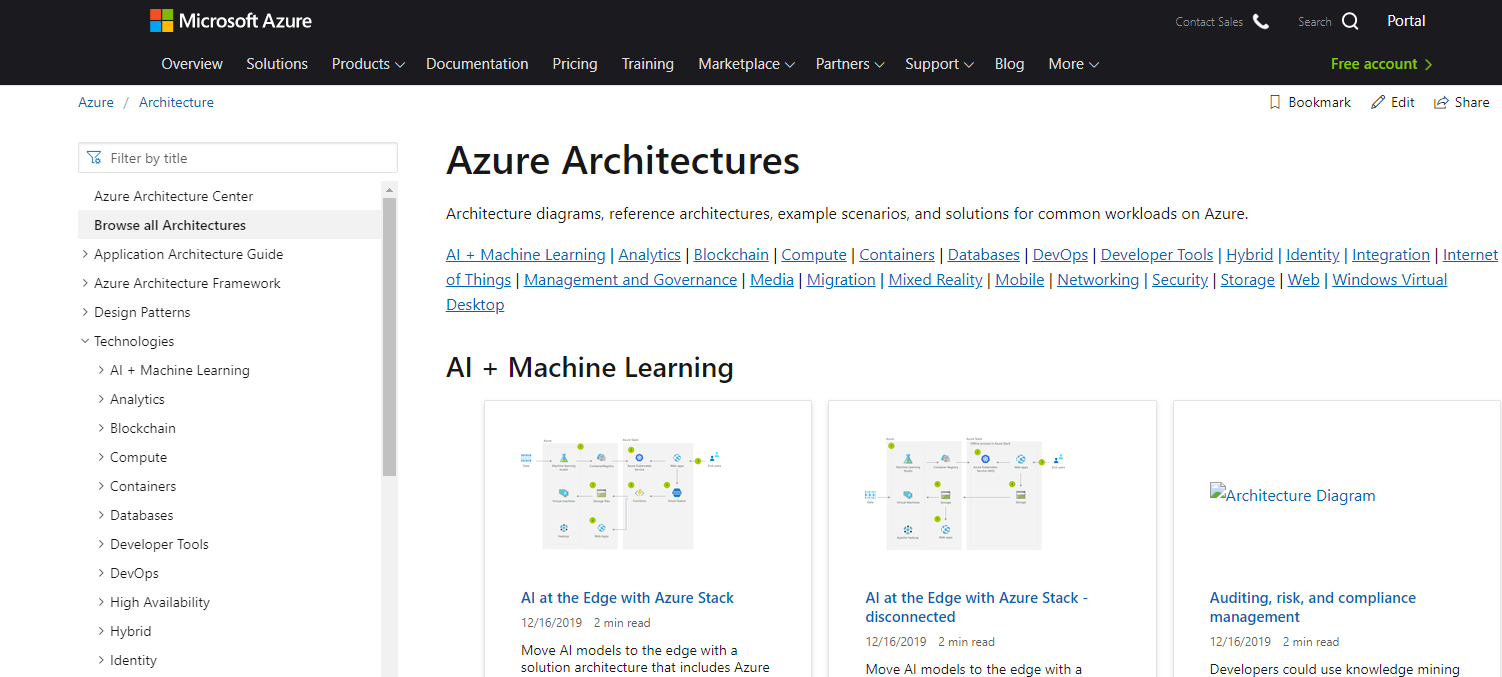Screen dimensions: 1502x677
Task: Jump to Containers category link
Action: [897, 255]
